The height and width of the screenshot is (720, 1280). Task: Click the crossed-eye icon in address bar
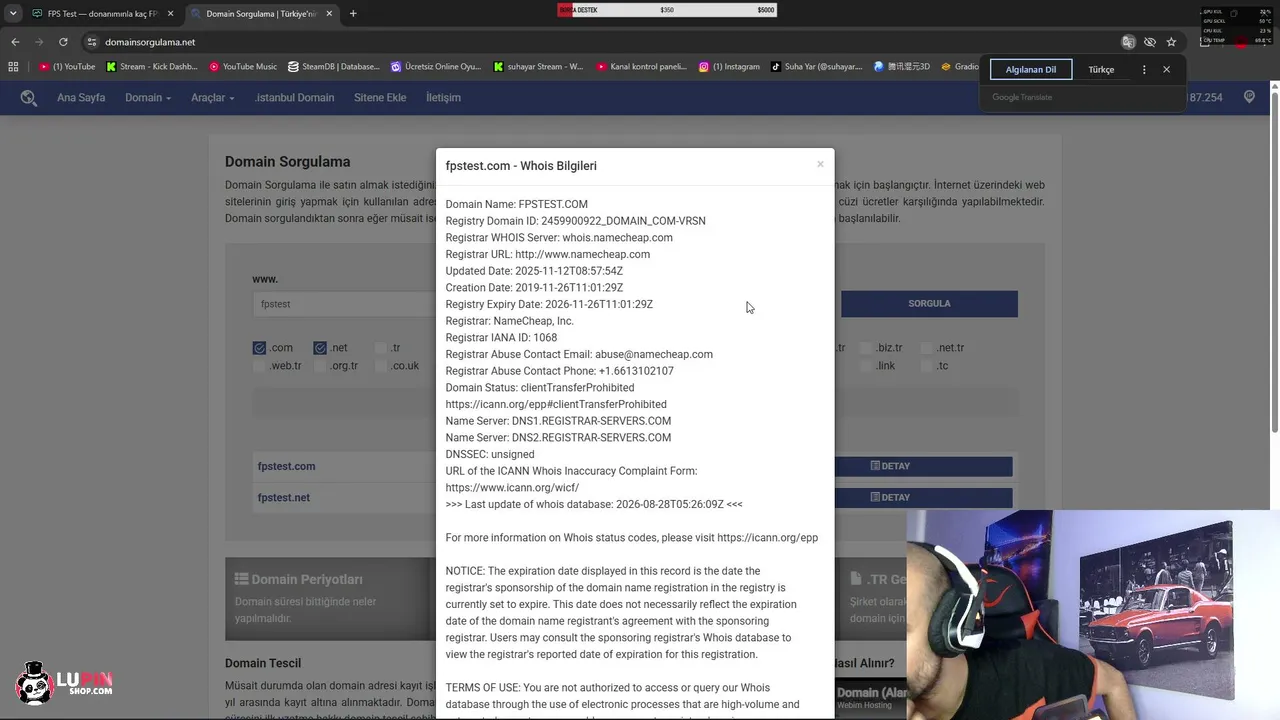point(1150,42)
